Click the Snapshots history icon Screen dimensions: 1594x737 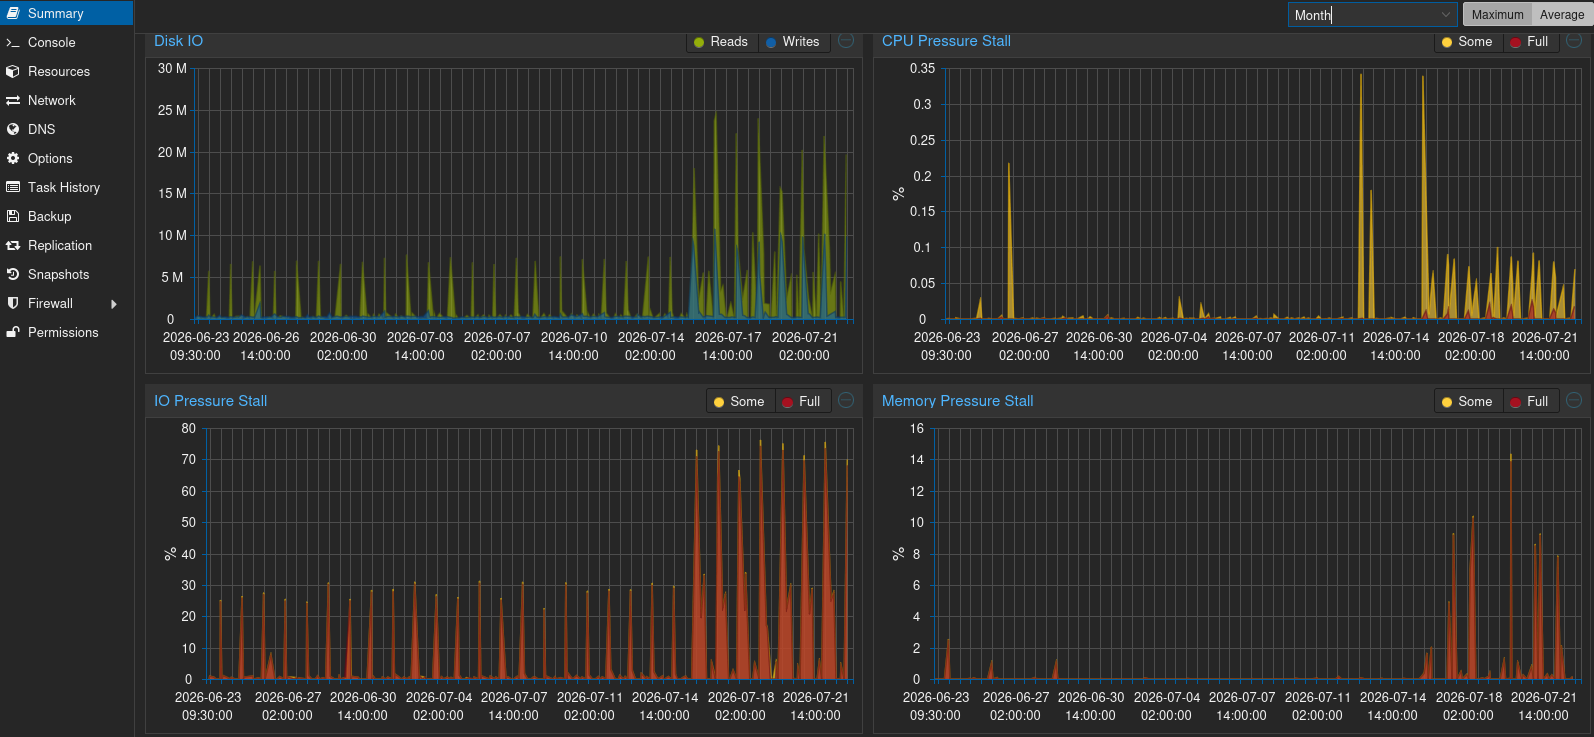13,275
